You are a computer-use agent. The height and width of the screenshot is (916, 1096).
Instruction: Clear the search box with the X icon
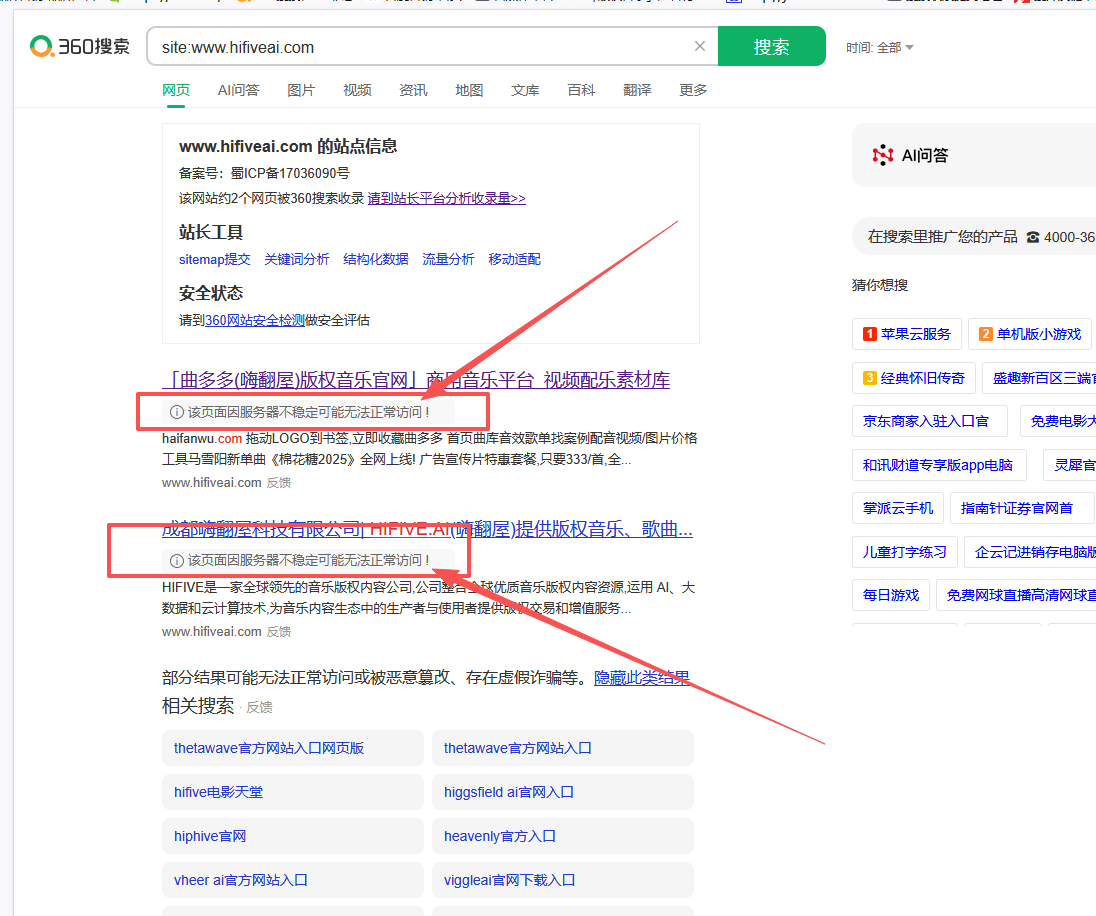click(x=700, y=46)
